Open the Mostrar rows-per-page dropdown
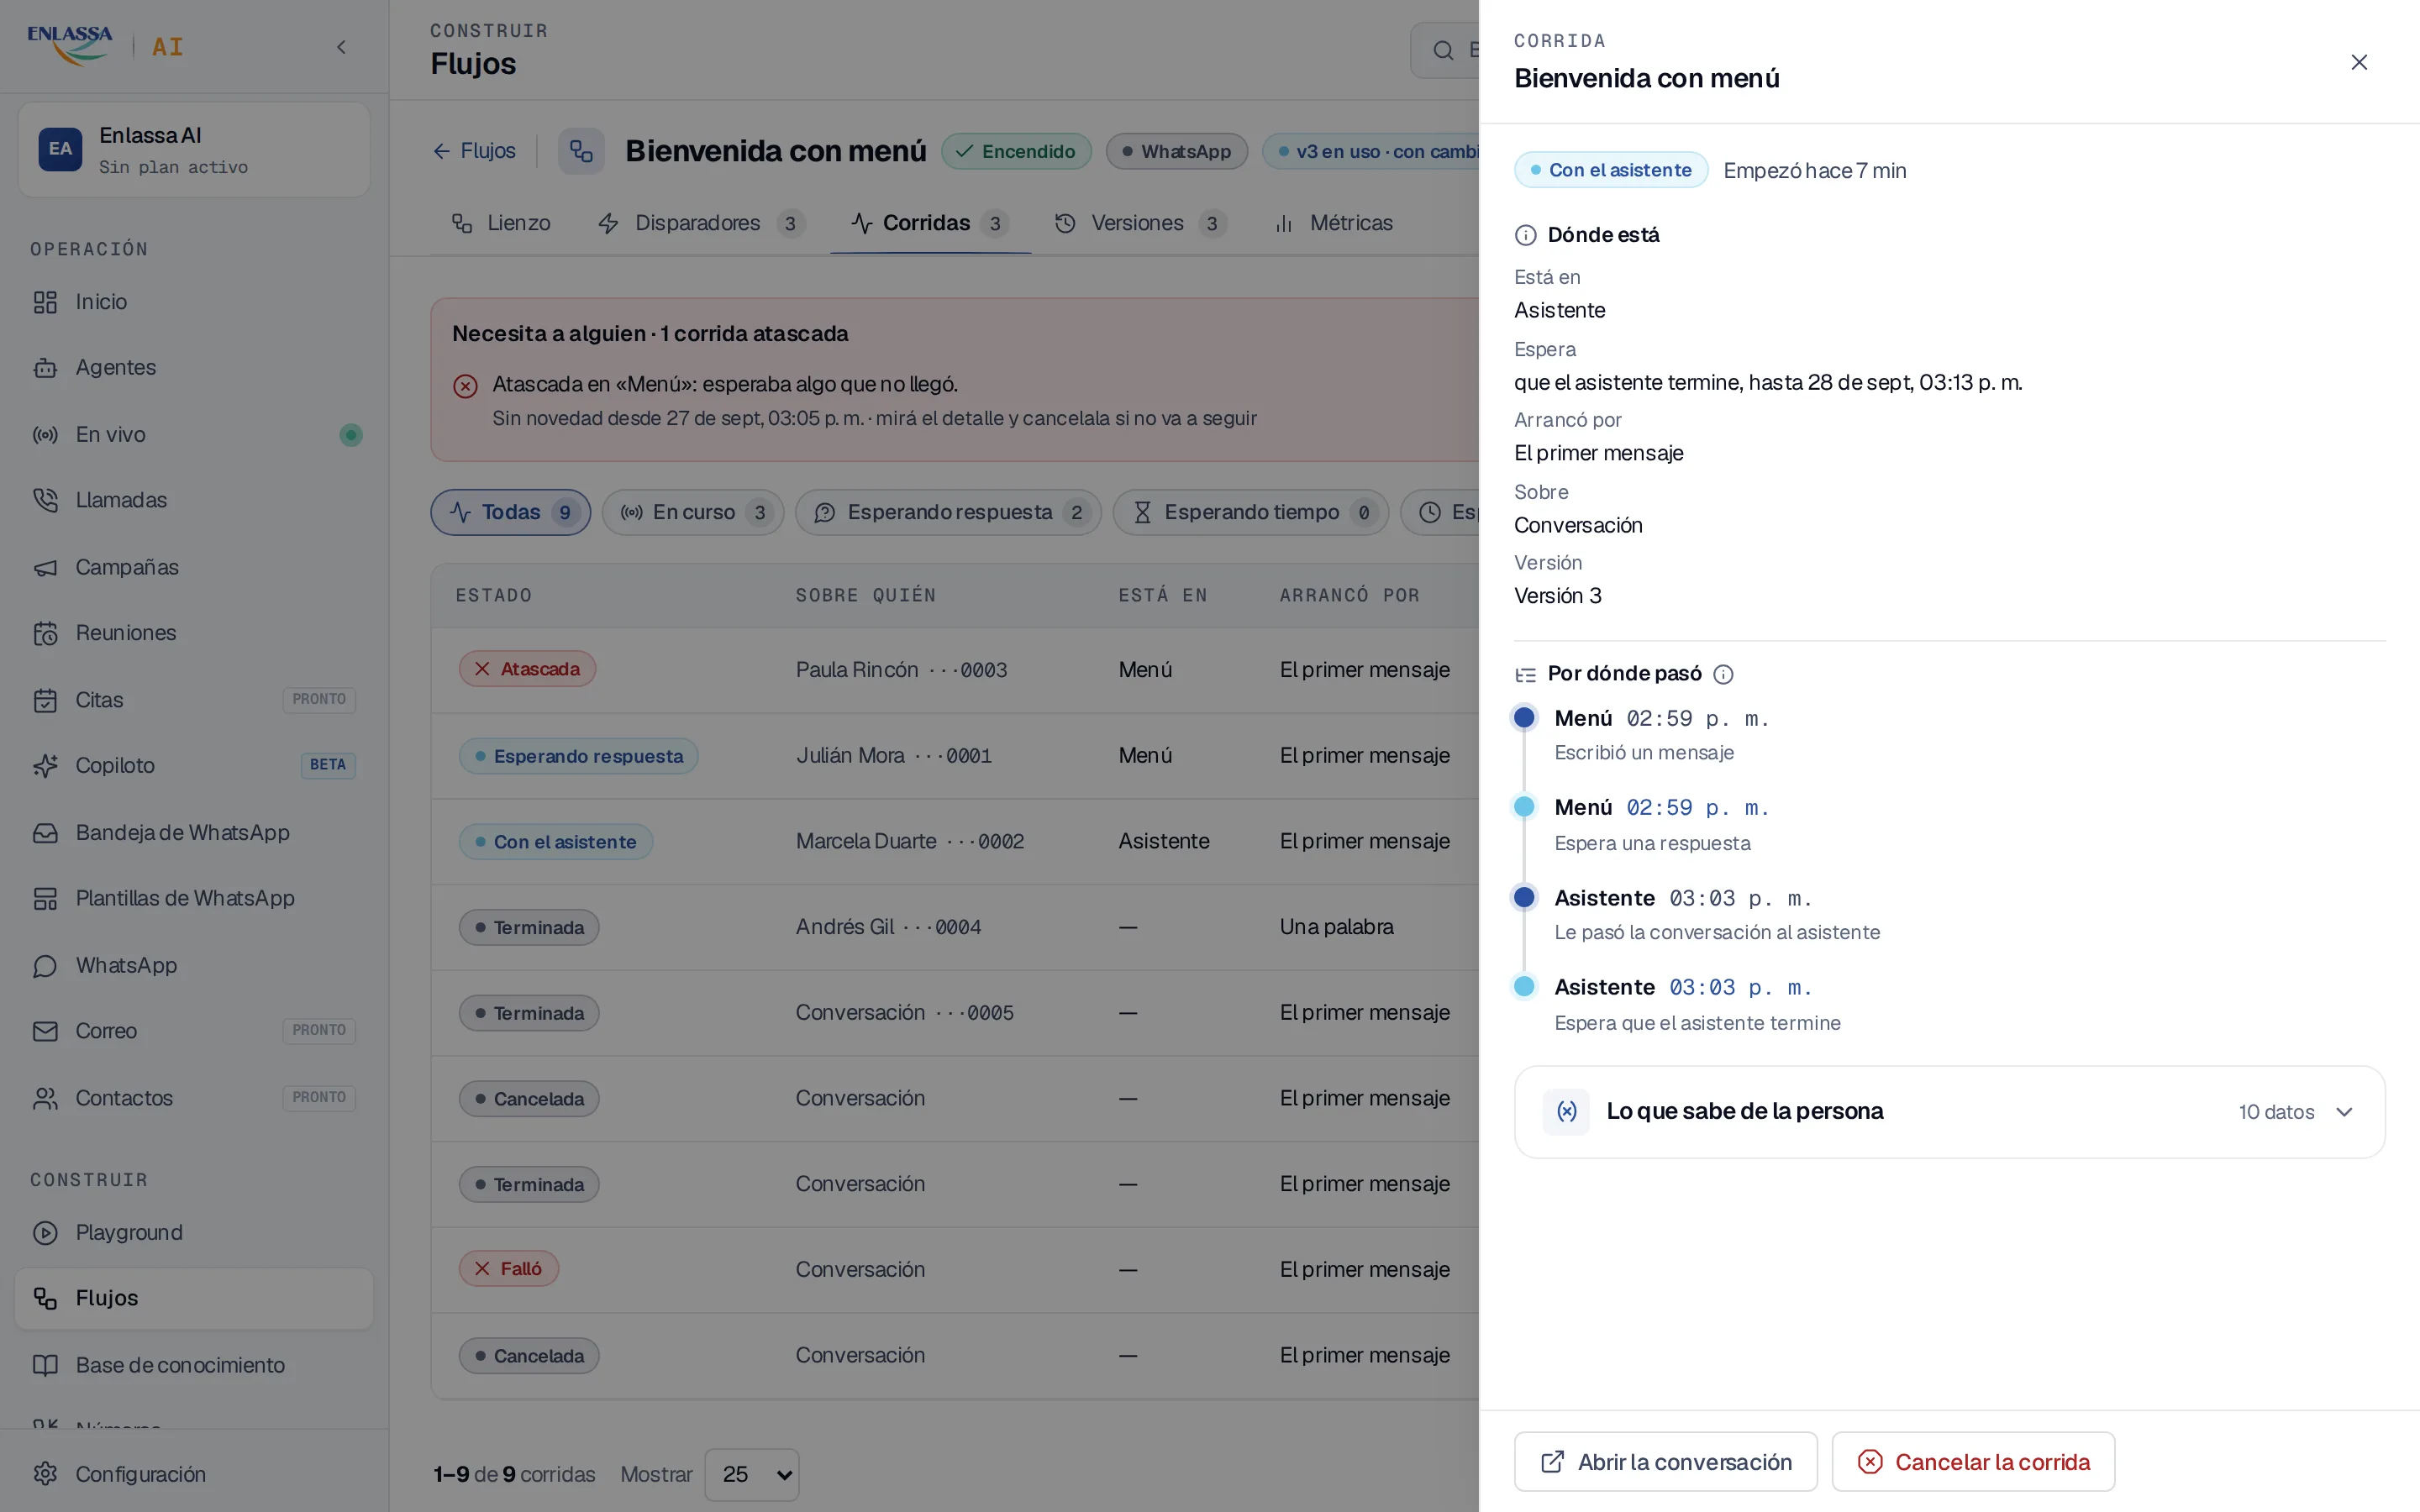Screen dimensions: 2420x1512 click(x=752, y=1474)
